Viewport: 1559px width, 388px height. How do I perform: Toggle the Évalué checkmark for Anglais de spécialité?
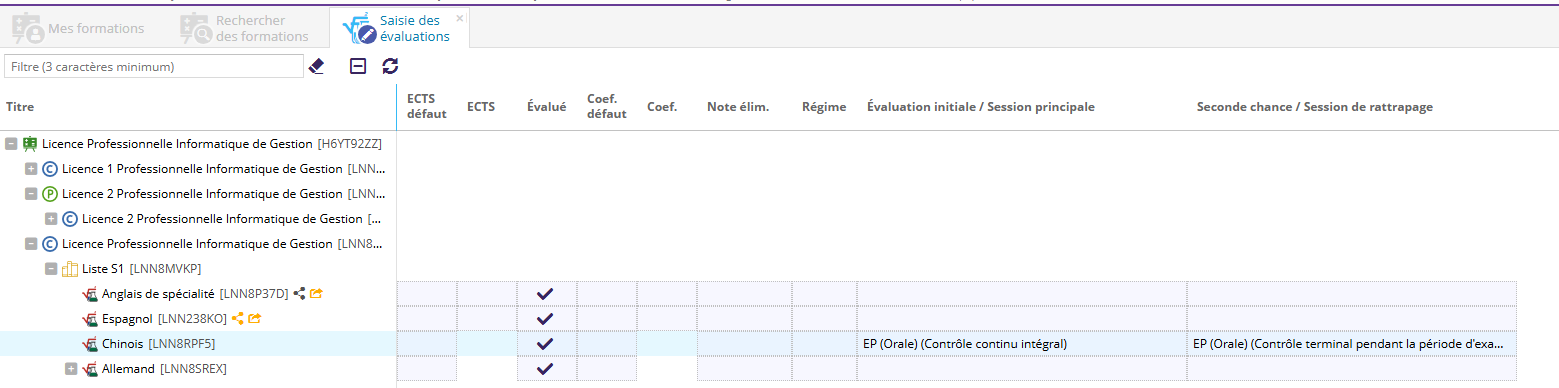[545, 294]
